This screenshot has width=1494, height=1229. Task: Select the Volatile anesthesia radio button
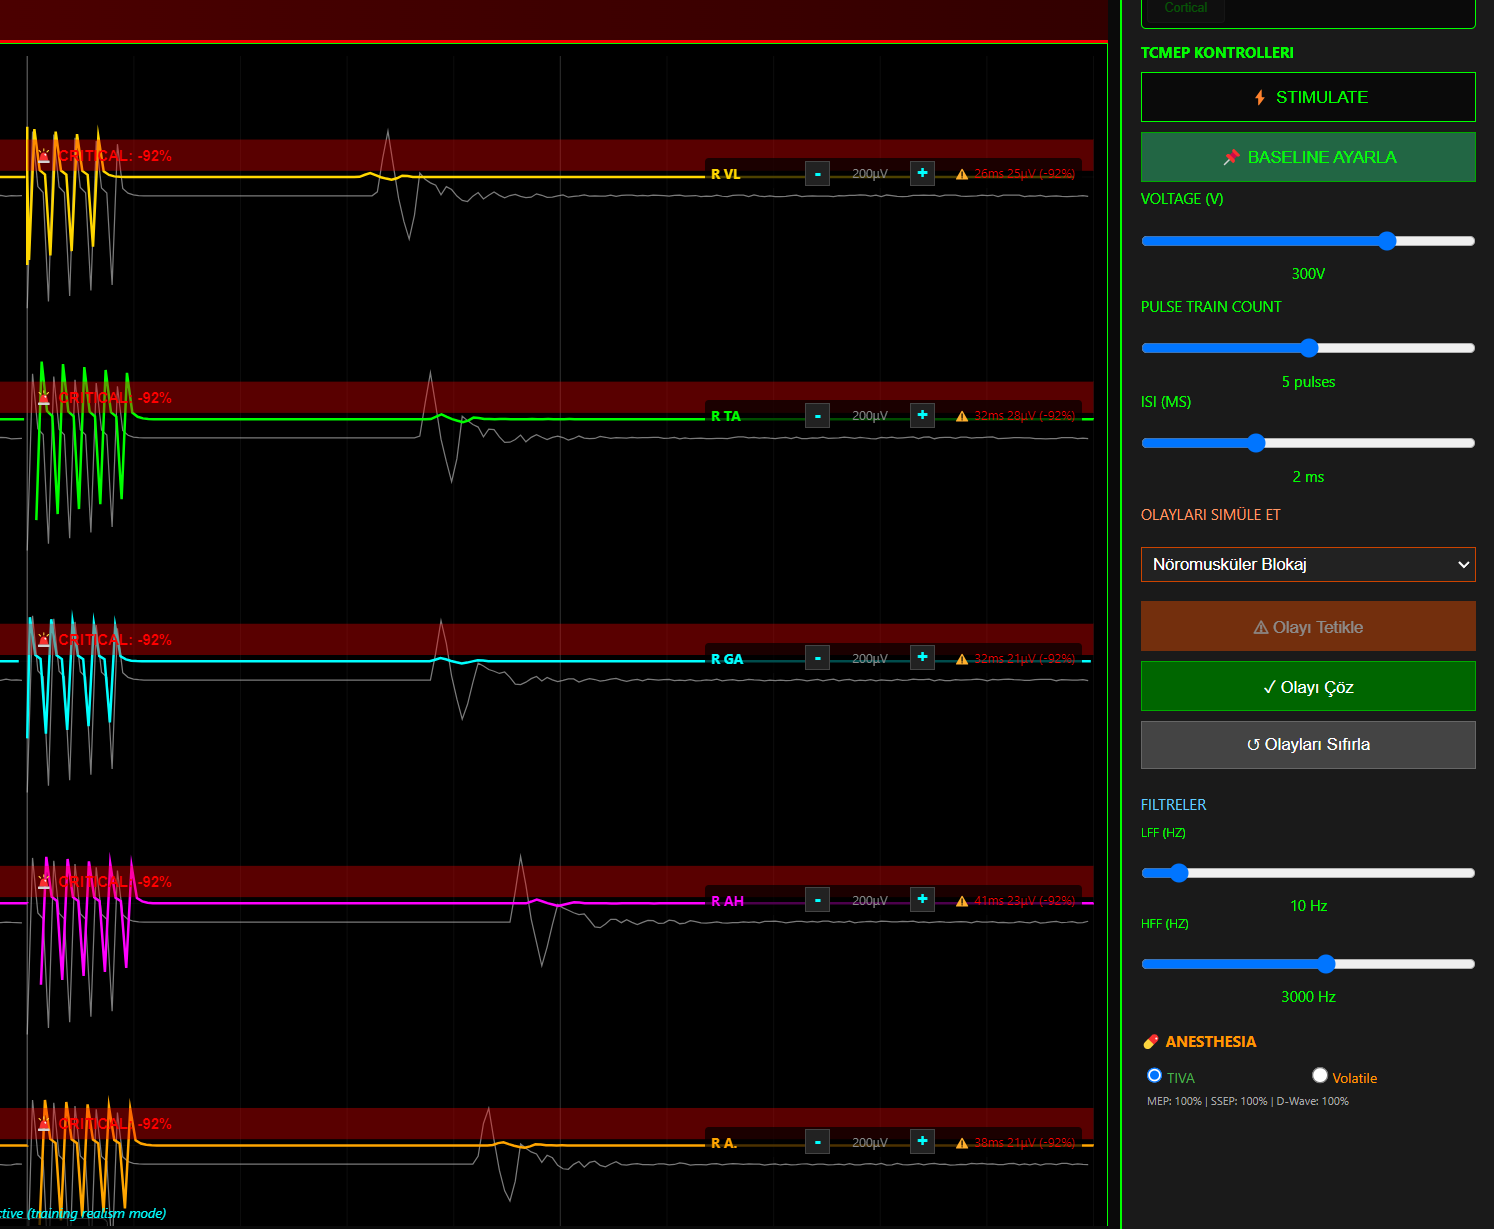click(1320, 1075)
